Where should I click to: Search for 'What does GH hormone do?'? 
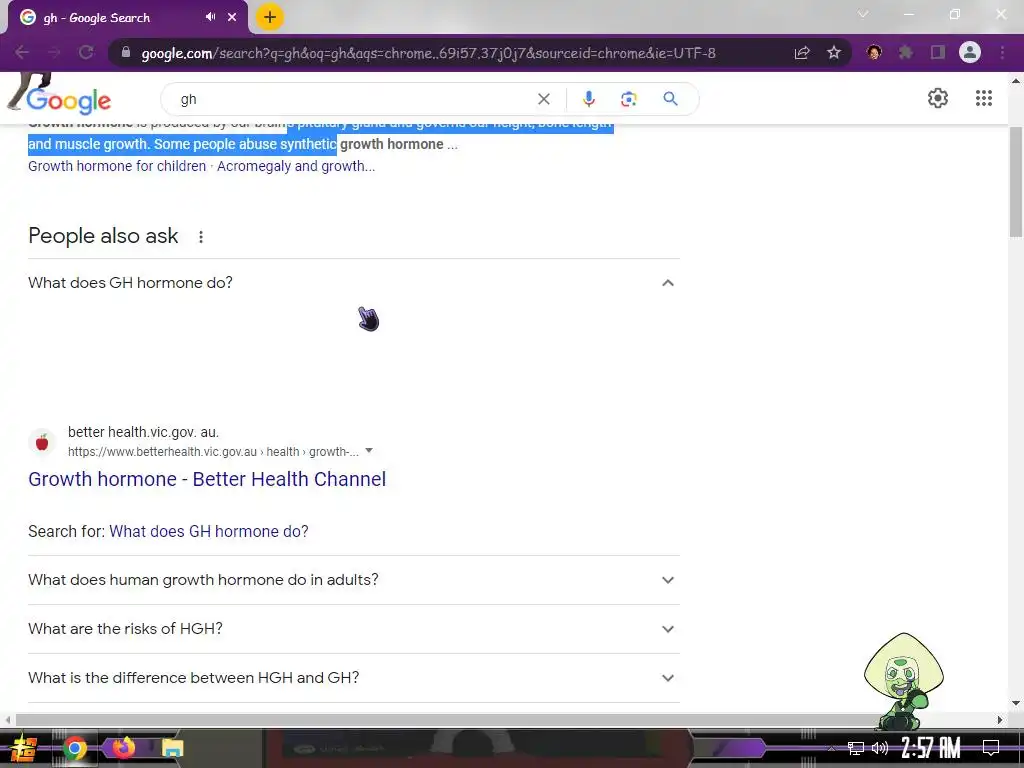pos(208,531)
